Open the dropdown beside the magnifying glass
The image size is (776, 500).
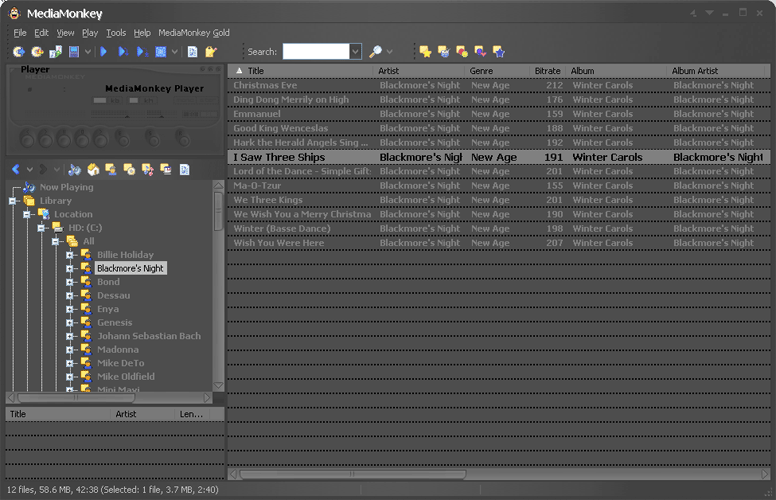[390, 51]
